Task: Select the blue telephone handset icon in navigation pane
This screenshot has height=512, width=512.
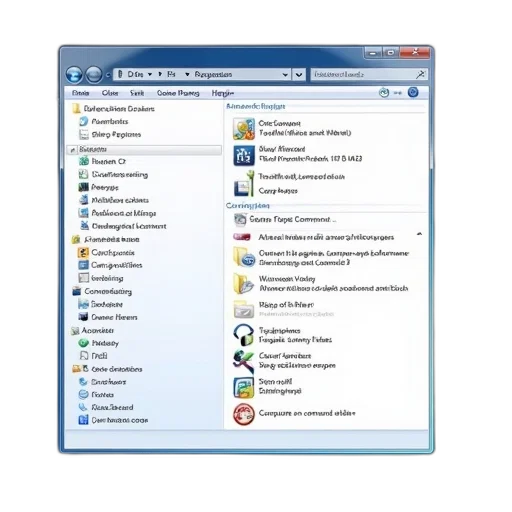Action: point(83,407)
